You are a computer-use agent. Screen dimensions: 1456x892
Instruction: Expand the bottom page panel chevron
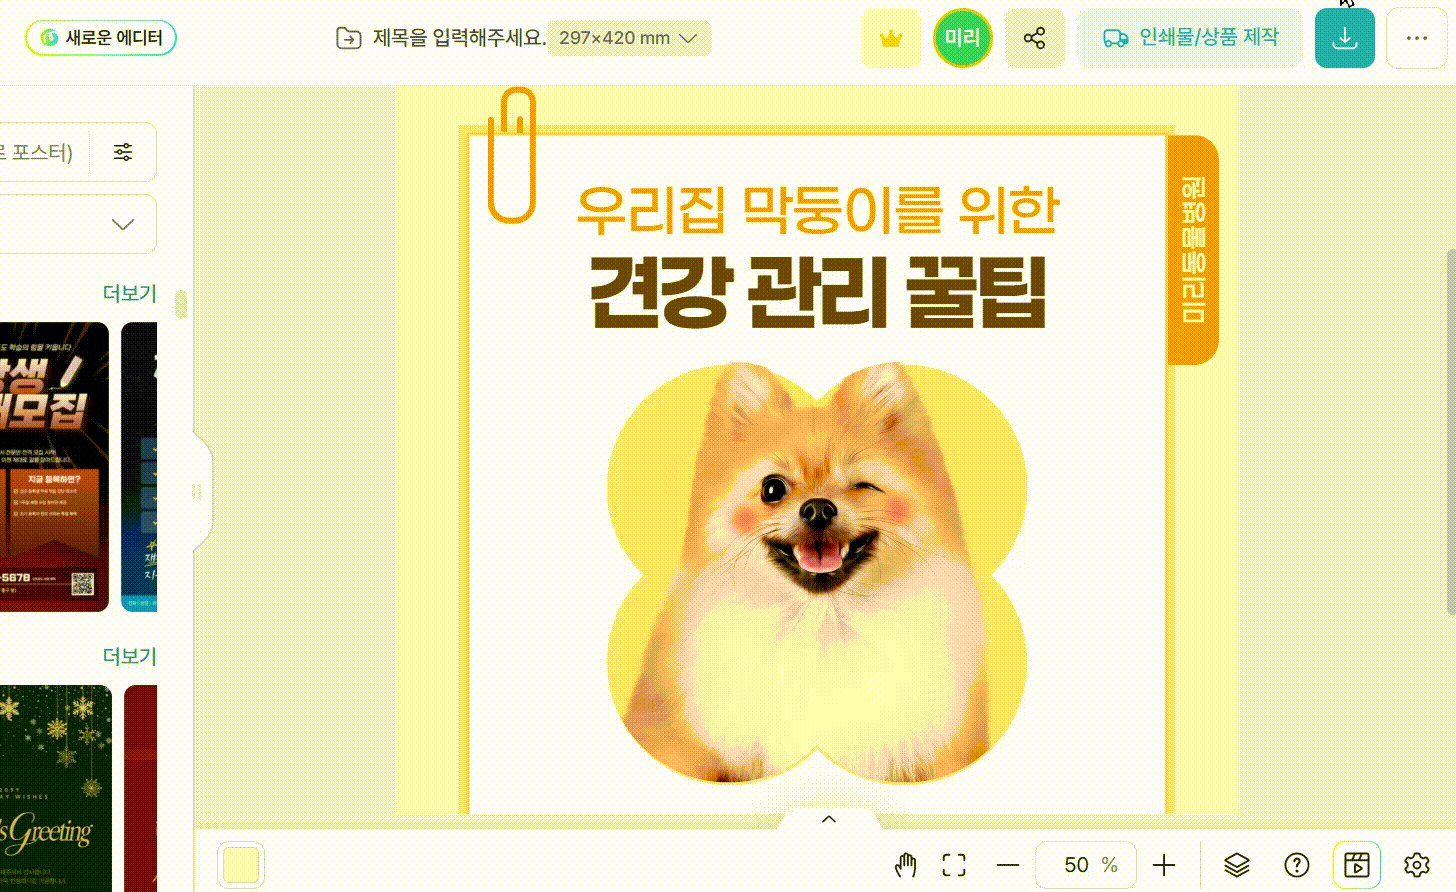[x=828, y=820]
